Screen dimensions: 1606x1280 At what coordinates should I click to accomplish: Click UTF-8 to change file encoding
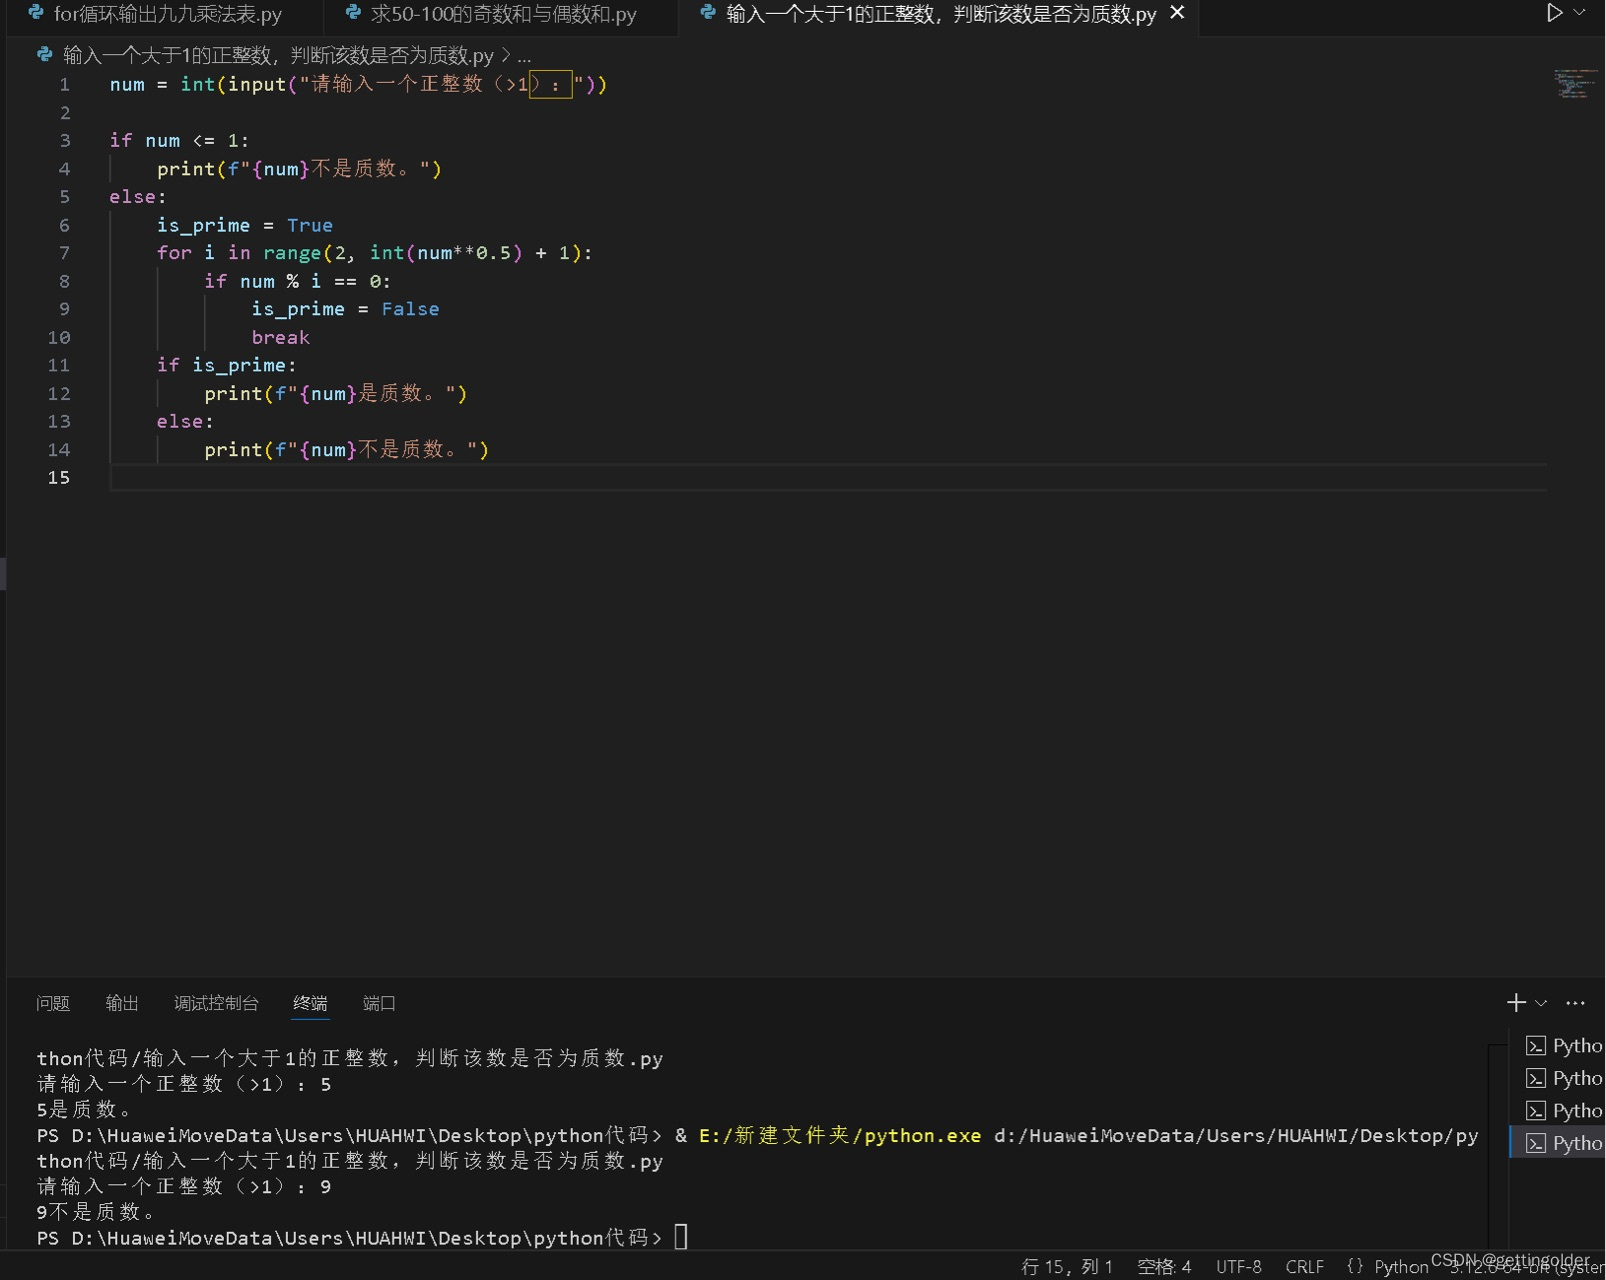(x=1238, y=1266)
